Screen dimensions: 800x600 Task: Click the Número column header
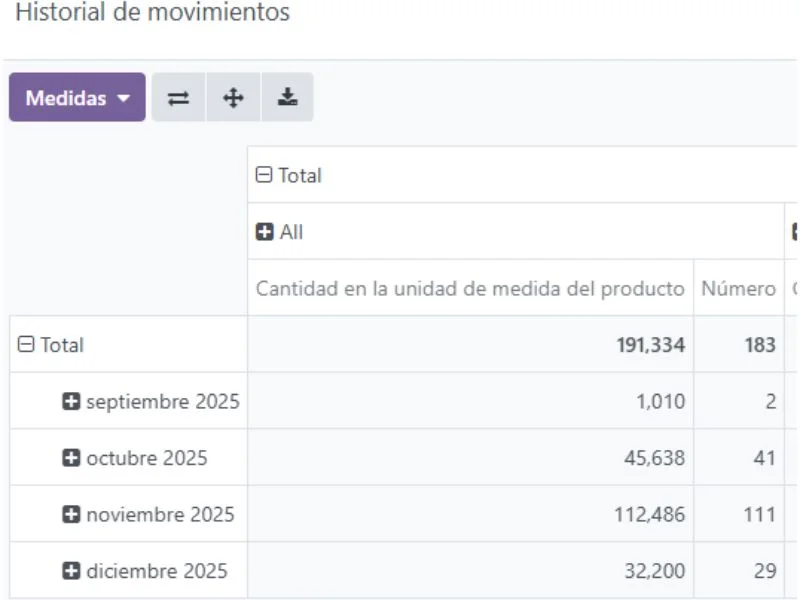739,288
